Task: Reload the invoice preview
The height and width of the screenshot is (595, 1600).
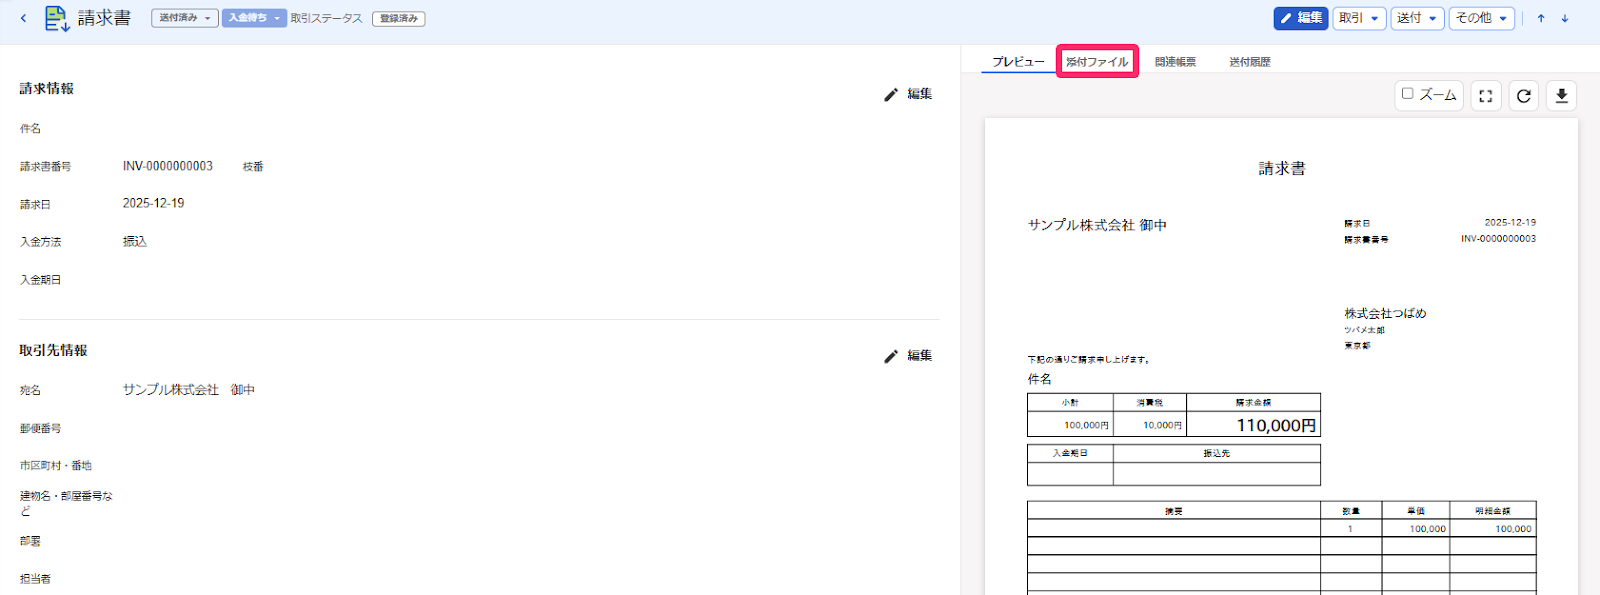Action: point(1524,96)
